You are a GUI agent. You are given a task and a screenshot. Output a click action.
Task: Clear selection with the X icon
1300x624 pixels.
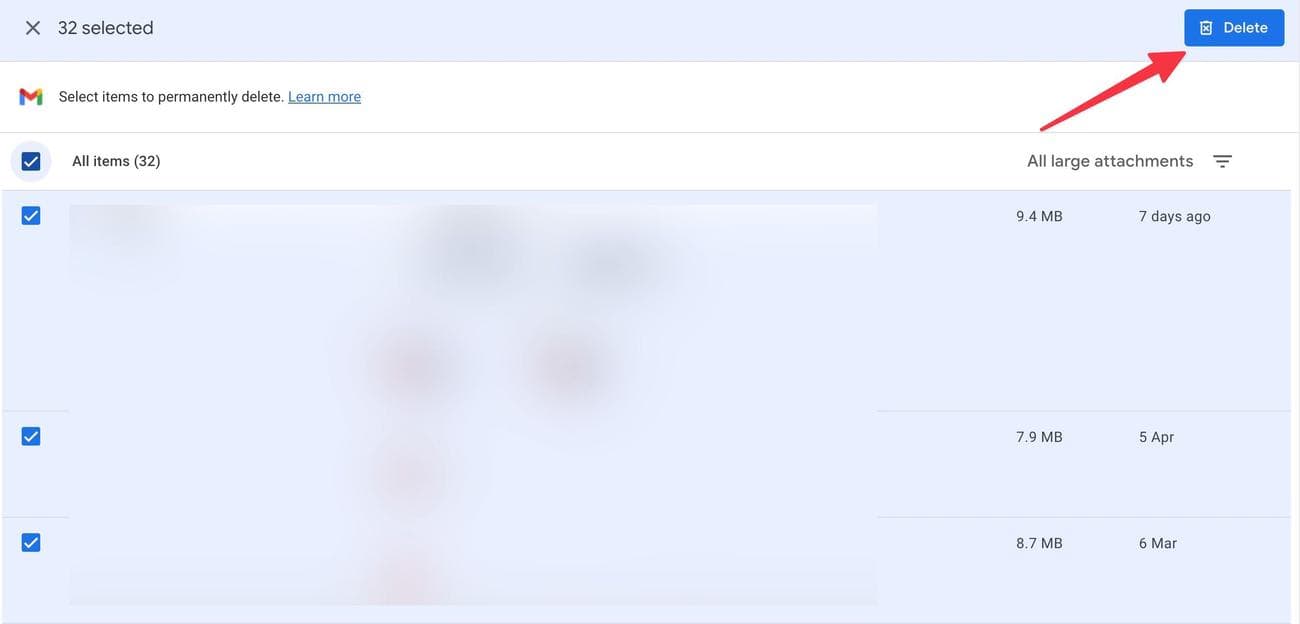point(33,28)
